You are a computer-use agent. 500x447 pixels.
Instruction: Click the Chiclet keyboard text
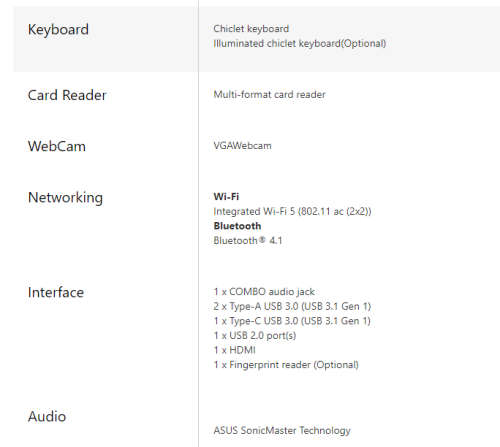click(x=251, y=29)
